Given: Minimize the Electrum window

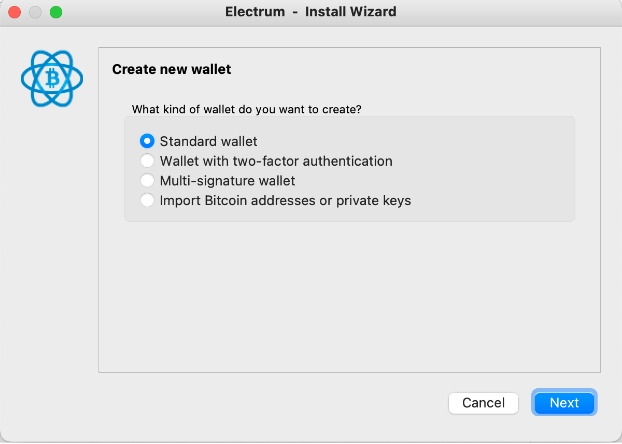Looking at the screenshot, I should pos(35,12).
